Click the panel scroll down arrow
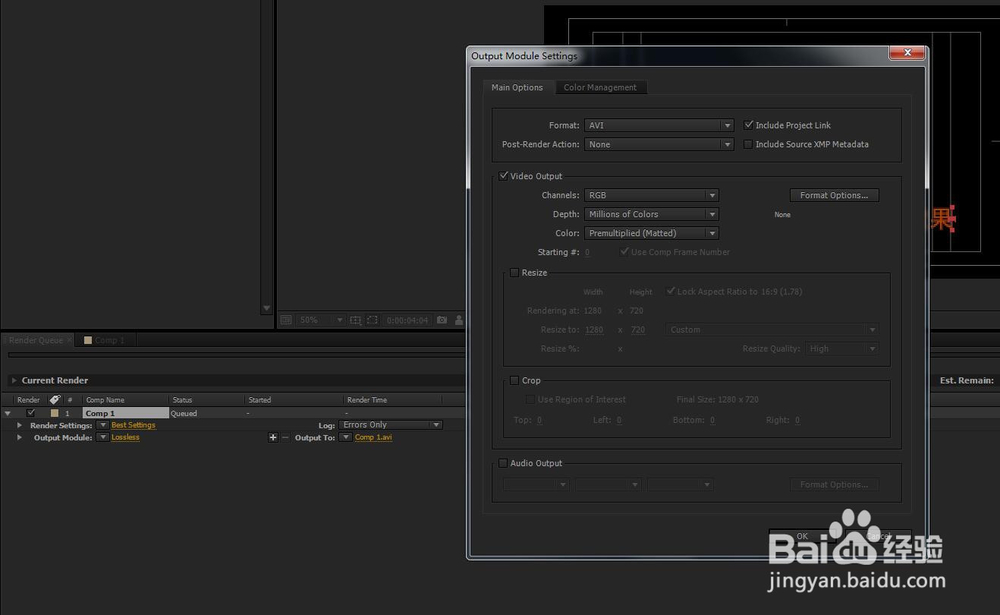Image resolution: width=1000 pixels, height=615 pixels. [x=267, y=308]
